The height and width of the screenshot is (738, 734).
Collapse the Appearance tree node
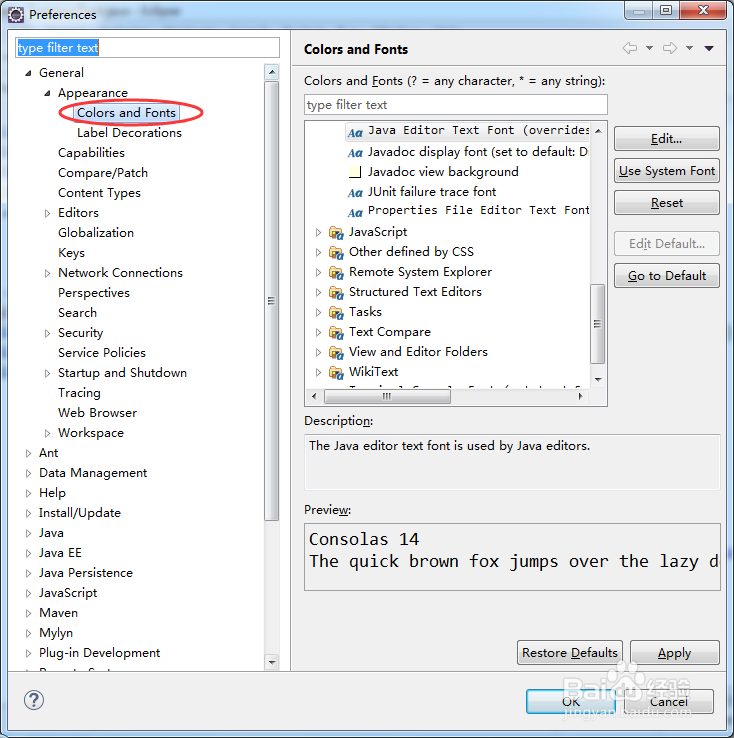point(47,94)
